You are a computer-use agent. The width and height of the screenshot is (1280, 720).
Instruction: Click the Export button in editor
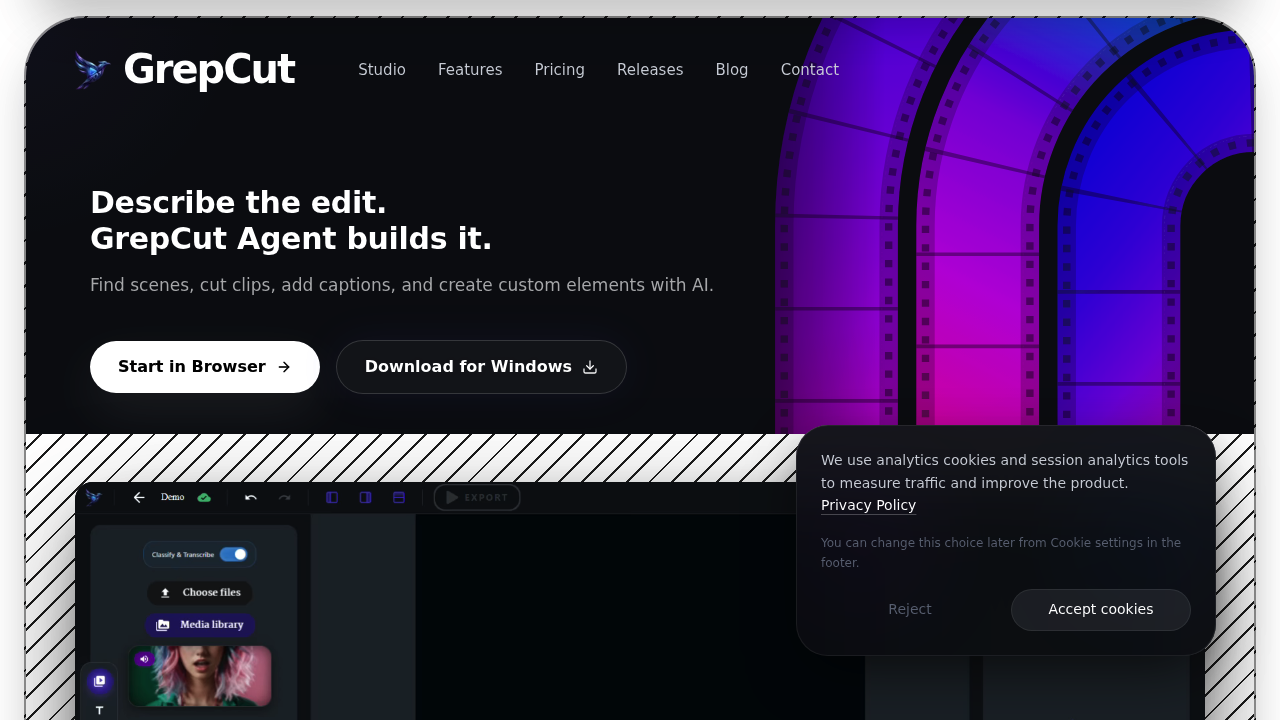pyautogui.click(x=477, y=497)
